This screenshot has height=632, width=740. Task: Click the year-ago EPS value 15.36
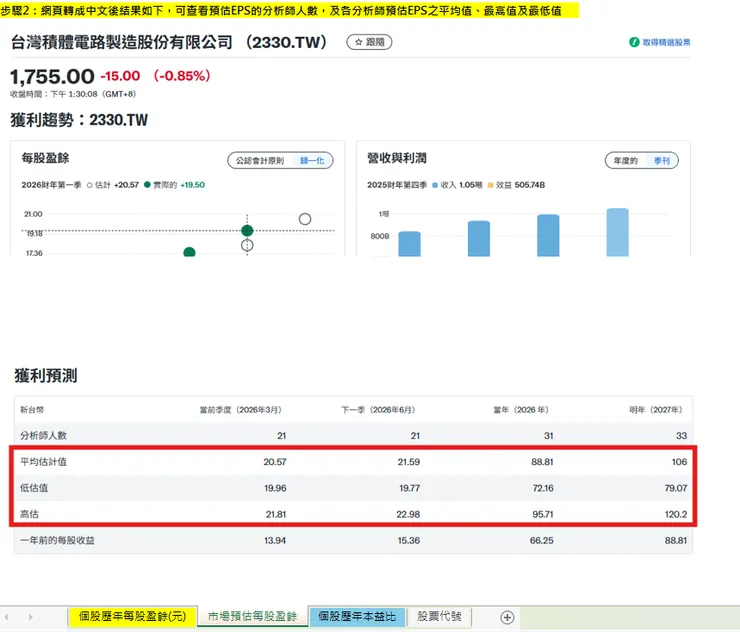tap(408, 540)
